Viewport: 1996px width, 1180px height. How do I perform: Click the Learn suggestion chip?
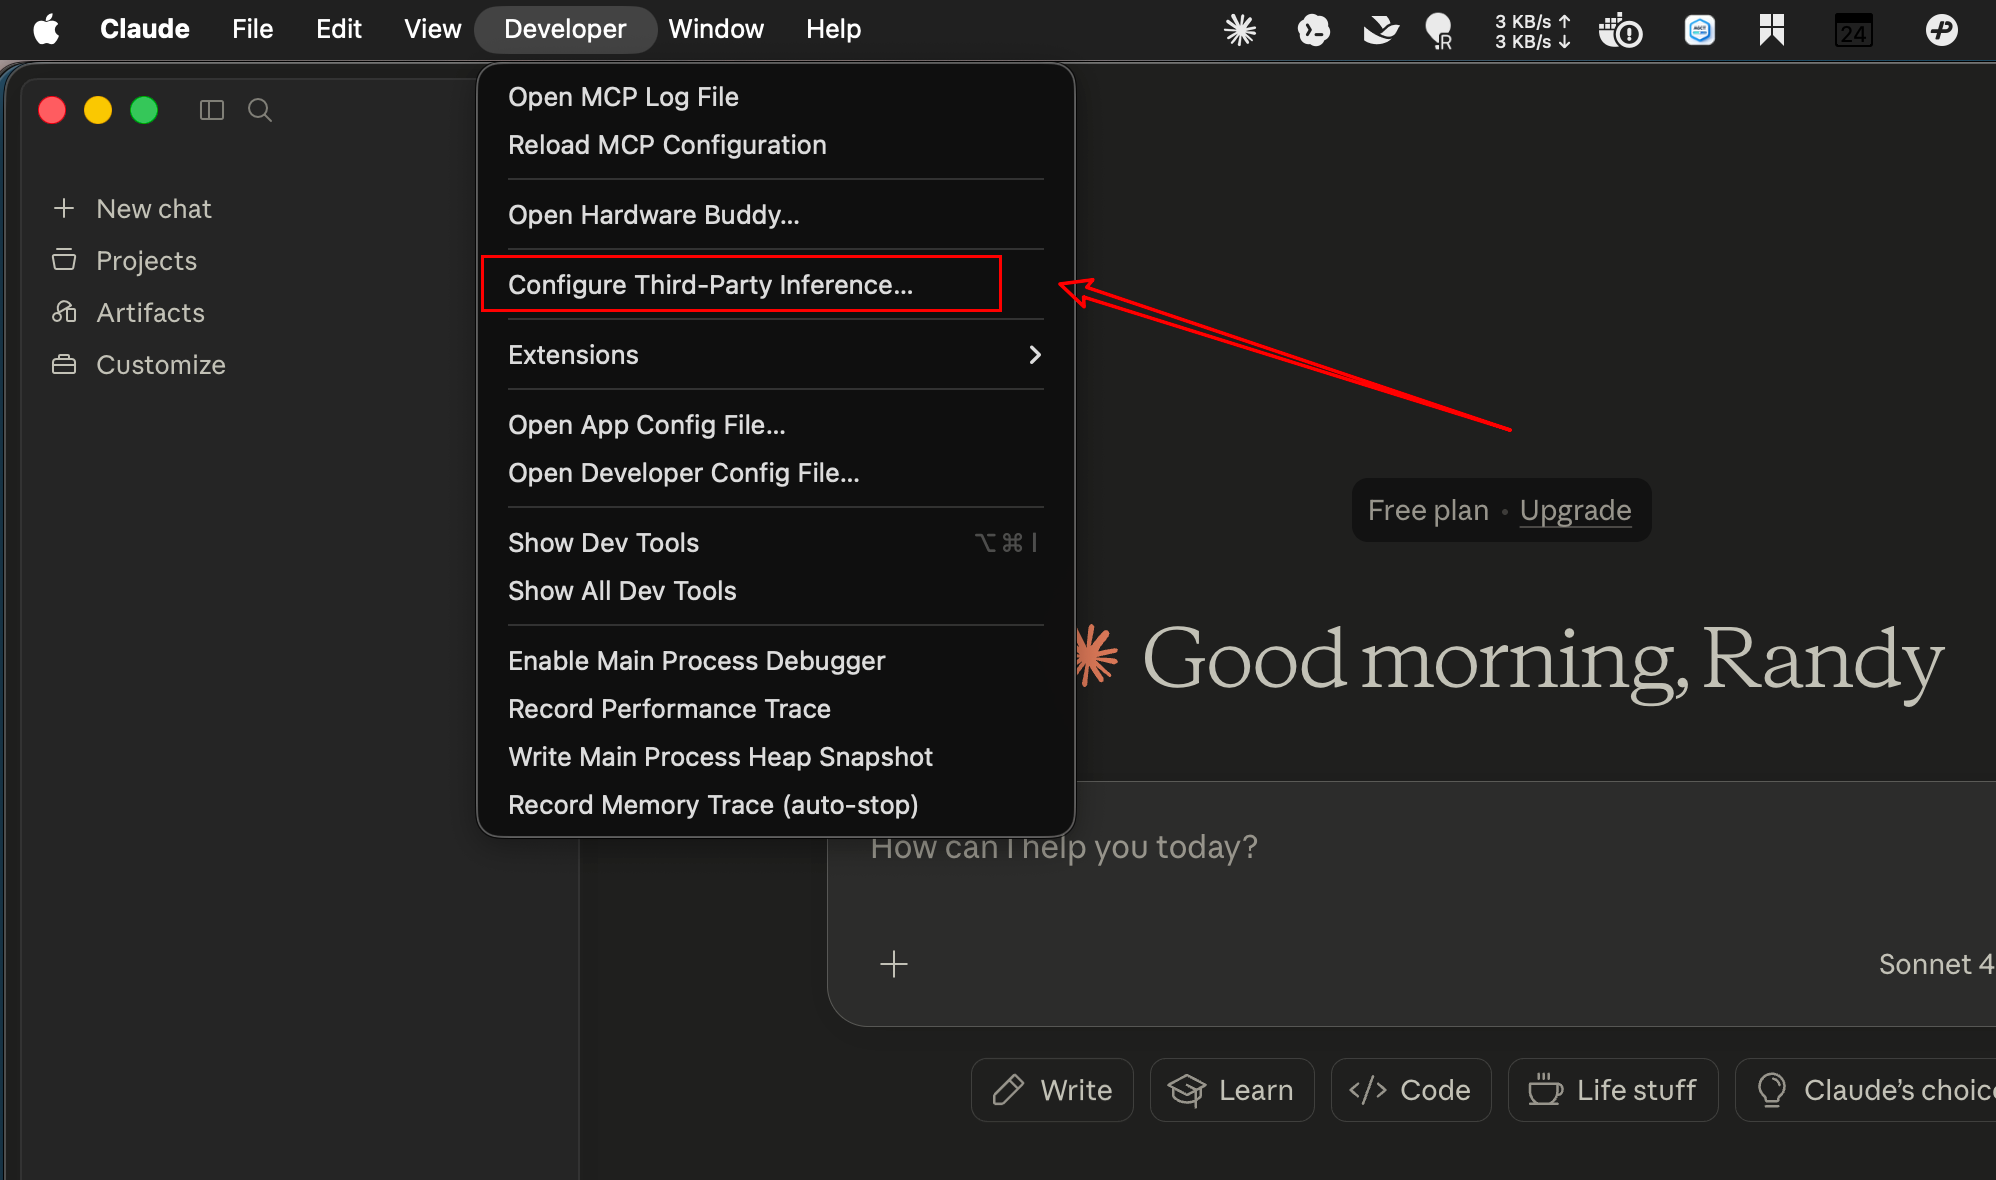click(1232, 1090)
